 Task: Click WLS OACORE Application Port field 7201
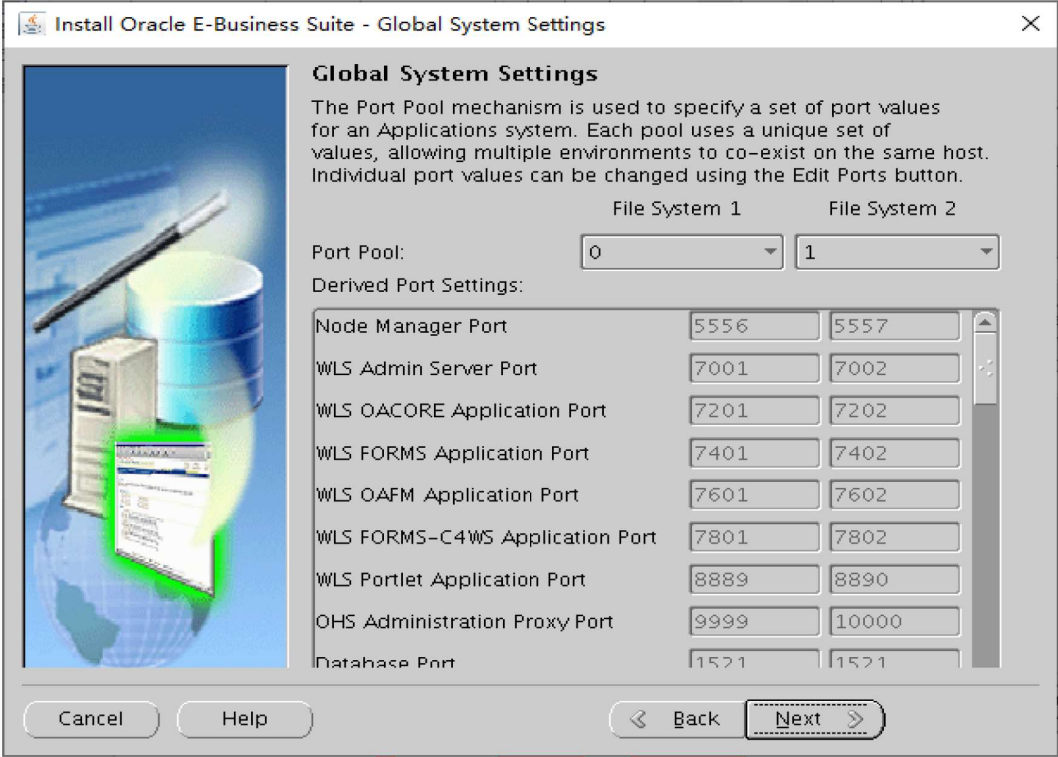(x=754, y=410)
